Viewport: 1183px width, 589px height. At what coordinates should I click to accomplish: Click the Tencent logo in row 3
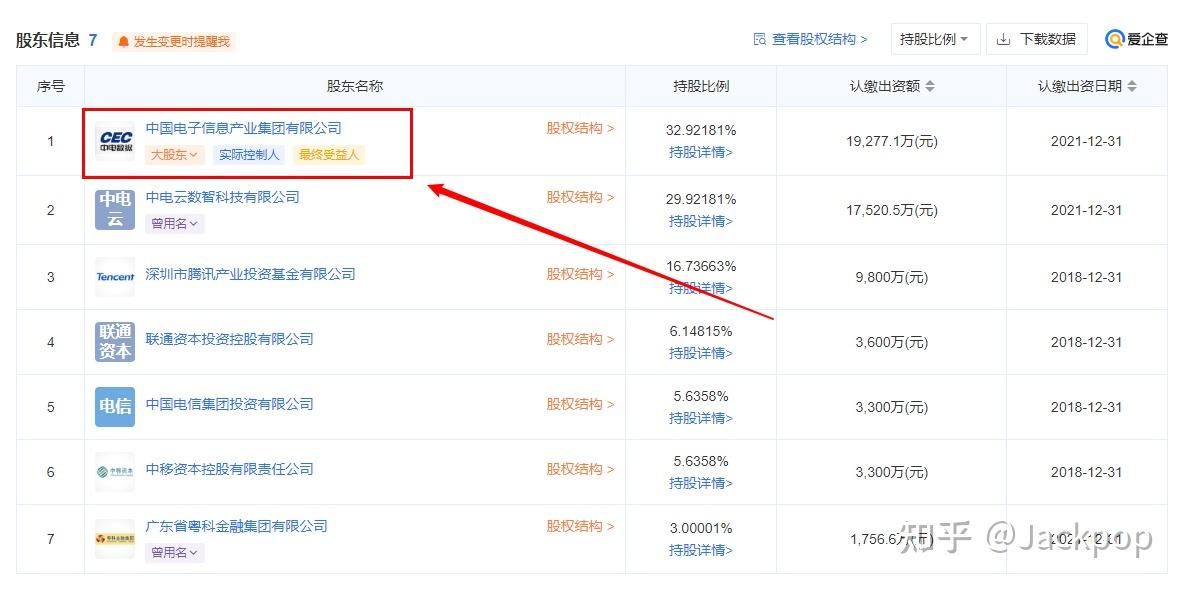click(x=114, y=278)
